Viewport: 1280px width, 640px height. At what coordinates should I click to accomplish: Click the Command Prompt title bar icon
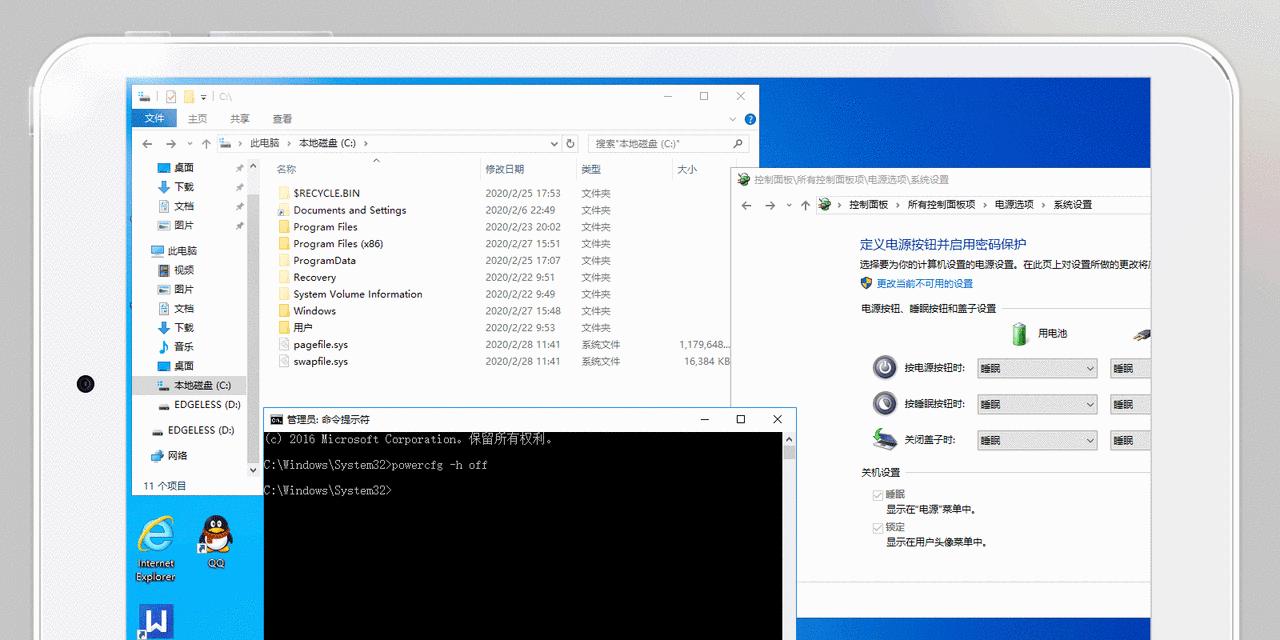(276, 420)
